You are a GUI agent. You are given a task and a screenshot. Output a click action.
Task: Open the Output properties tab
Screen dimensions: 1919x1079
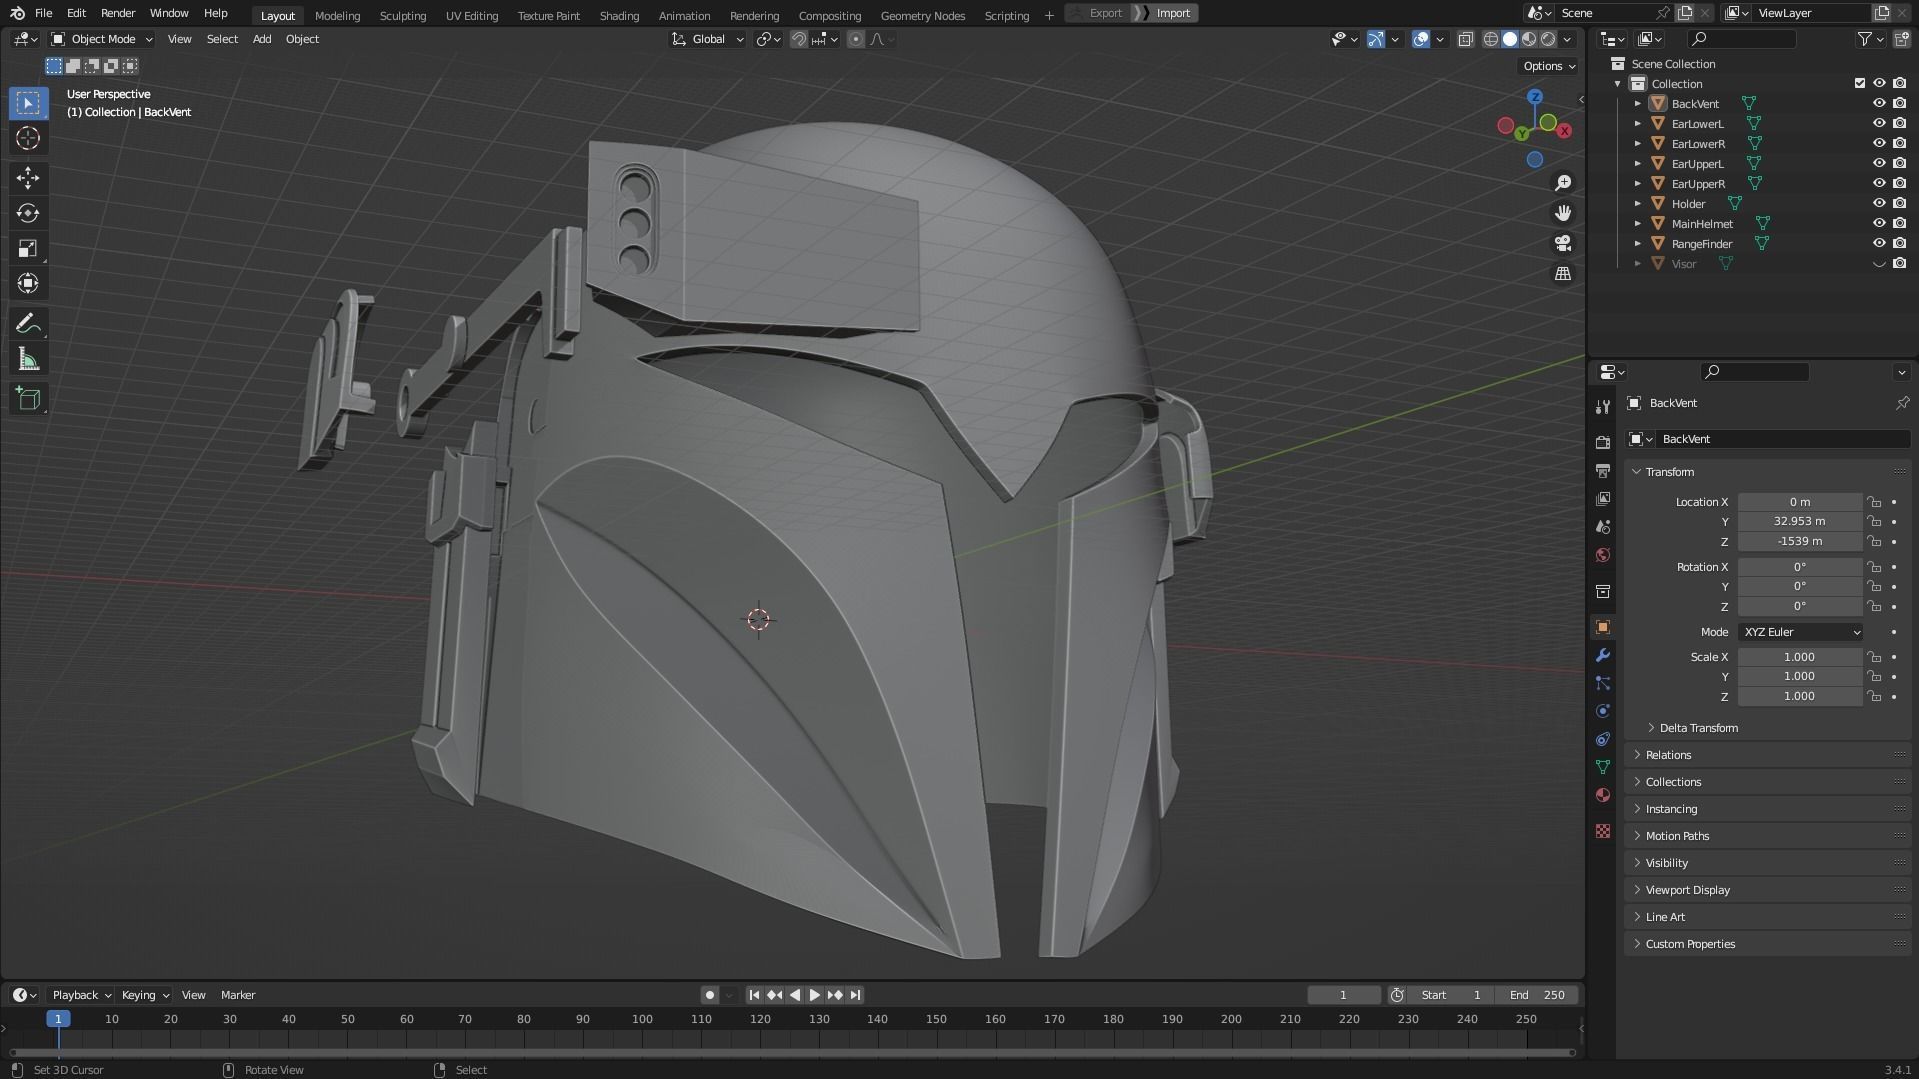tap(1603, 470)
